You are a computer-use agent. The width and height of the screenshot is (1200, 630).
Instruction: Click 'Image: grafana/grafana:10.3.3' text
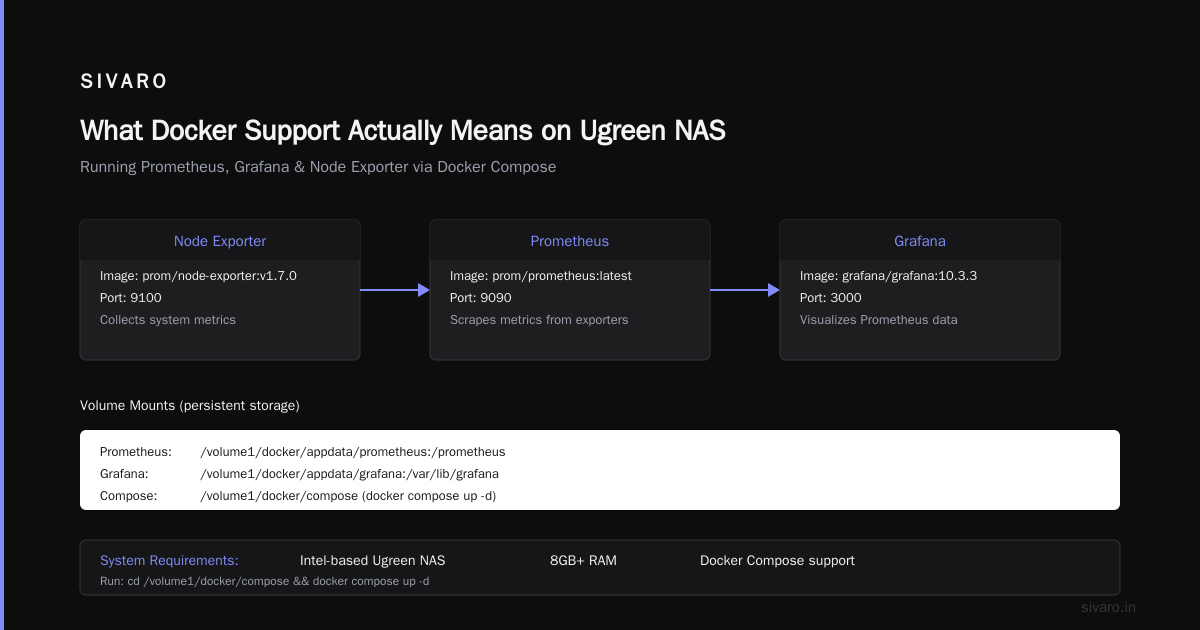coord(888,276)
